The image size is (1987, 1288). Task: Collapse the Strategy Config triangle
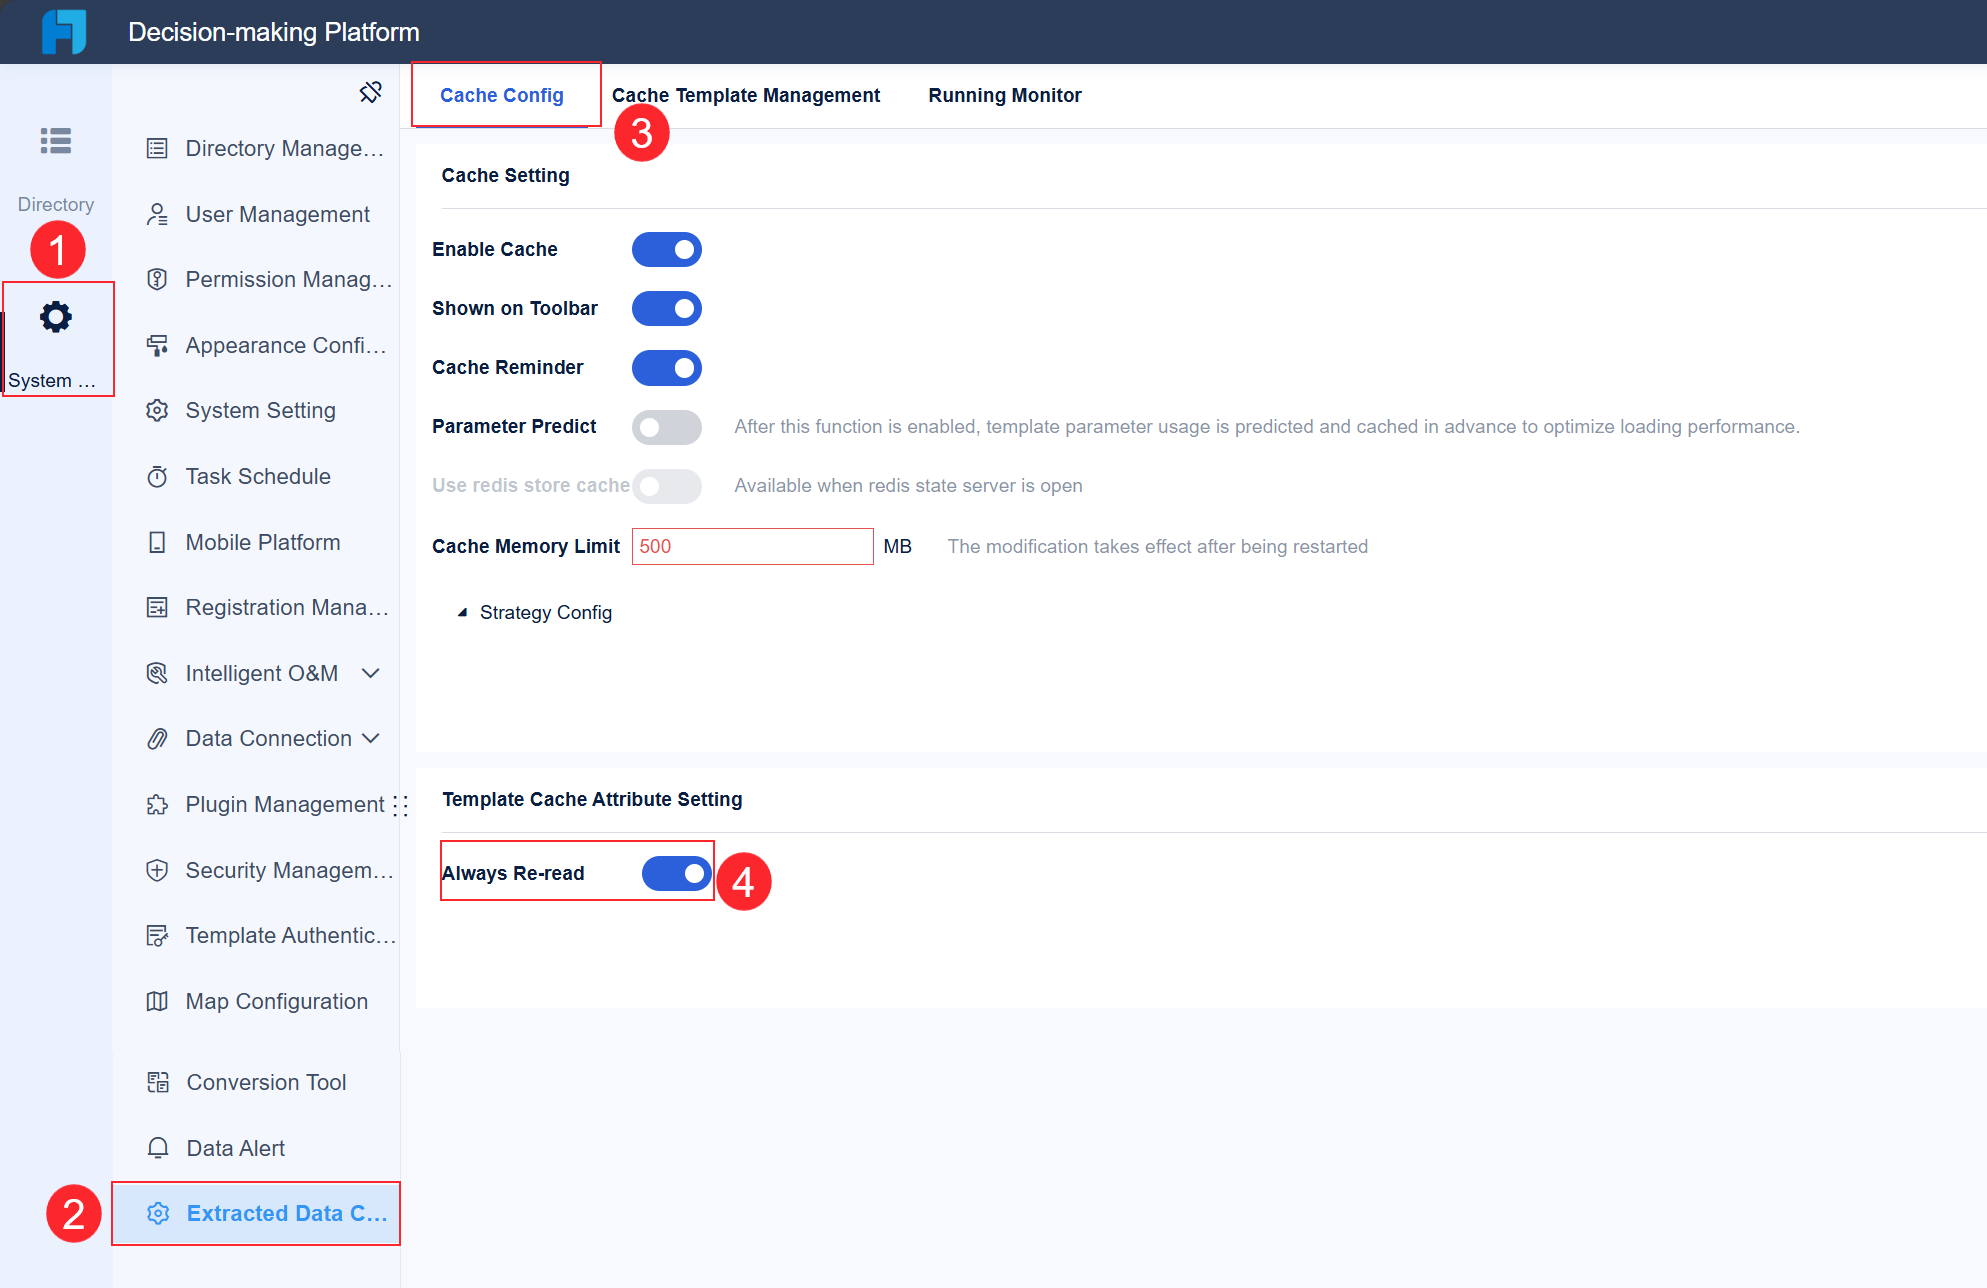[462, 612]
